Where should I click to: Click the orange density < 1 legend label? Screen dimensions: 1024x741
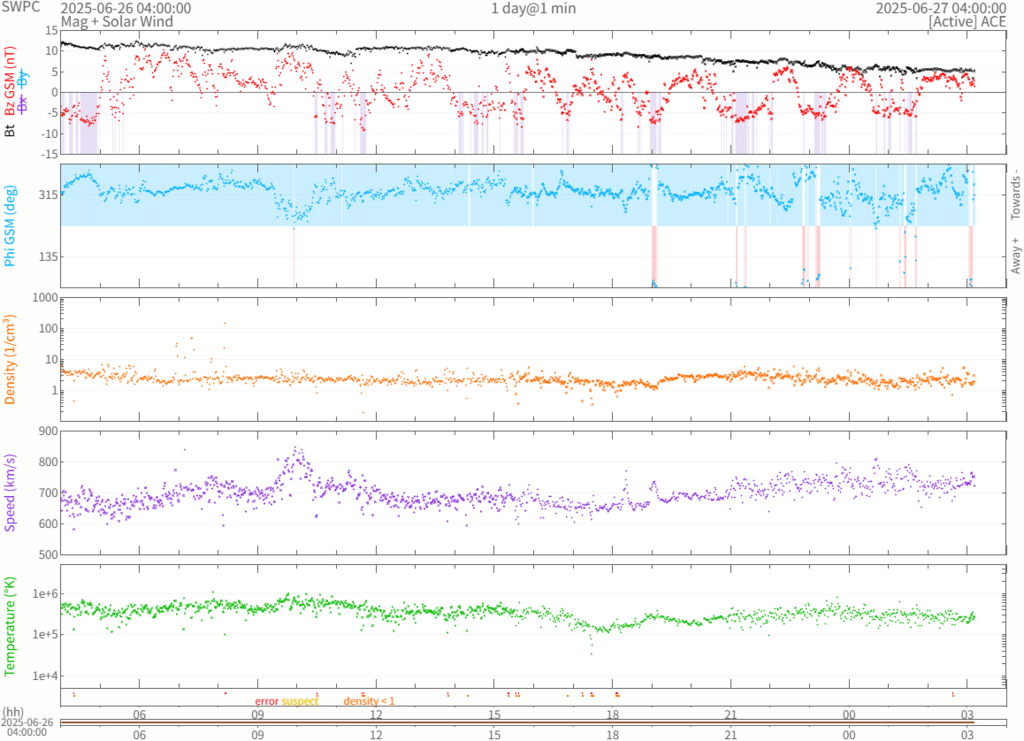tap(369, 701)
